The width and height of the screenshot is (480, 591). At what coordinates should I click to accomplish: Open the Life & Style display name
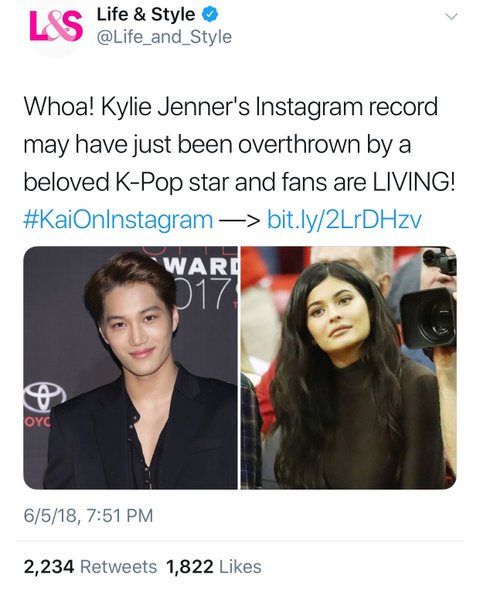click(x=145, y=15)
